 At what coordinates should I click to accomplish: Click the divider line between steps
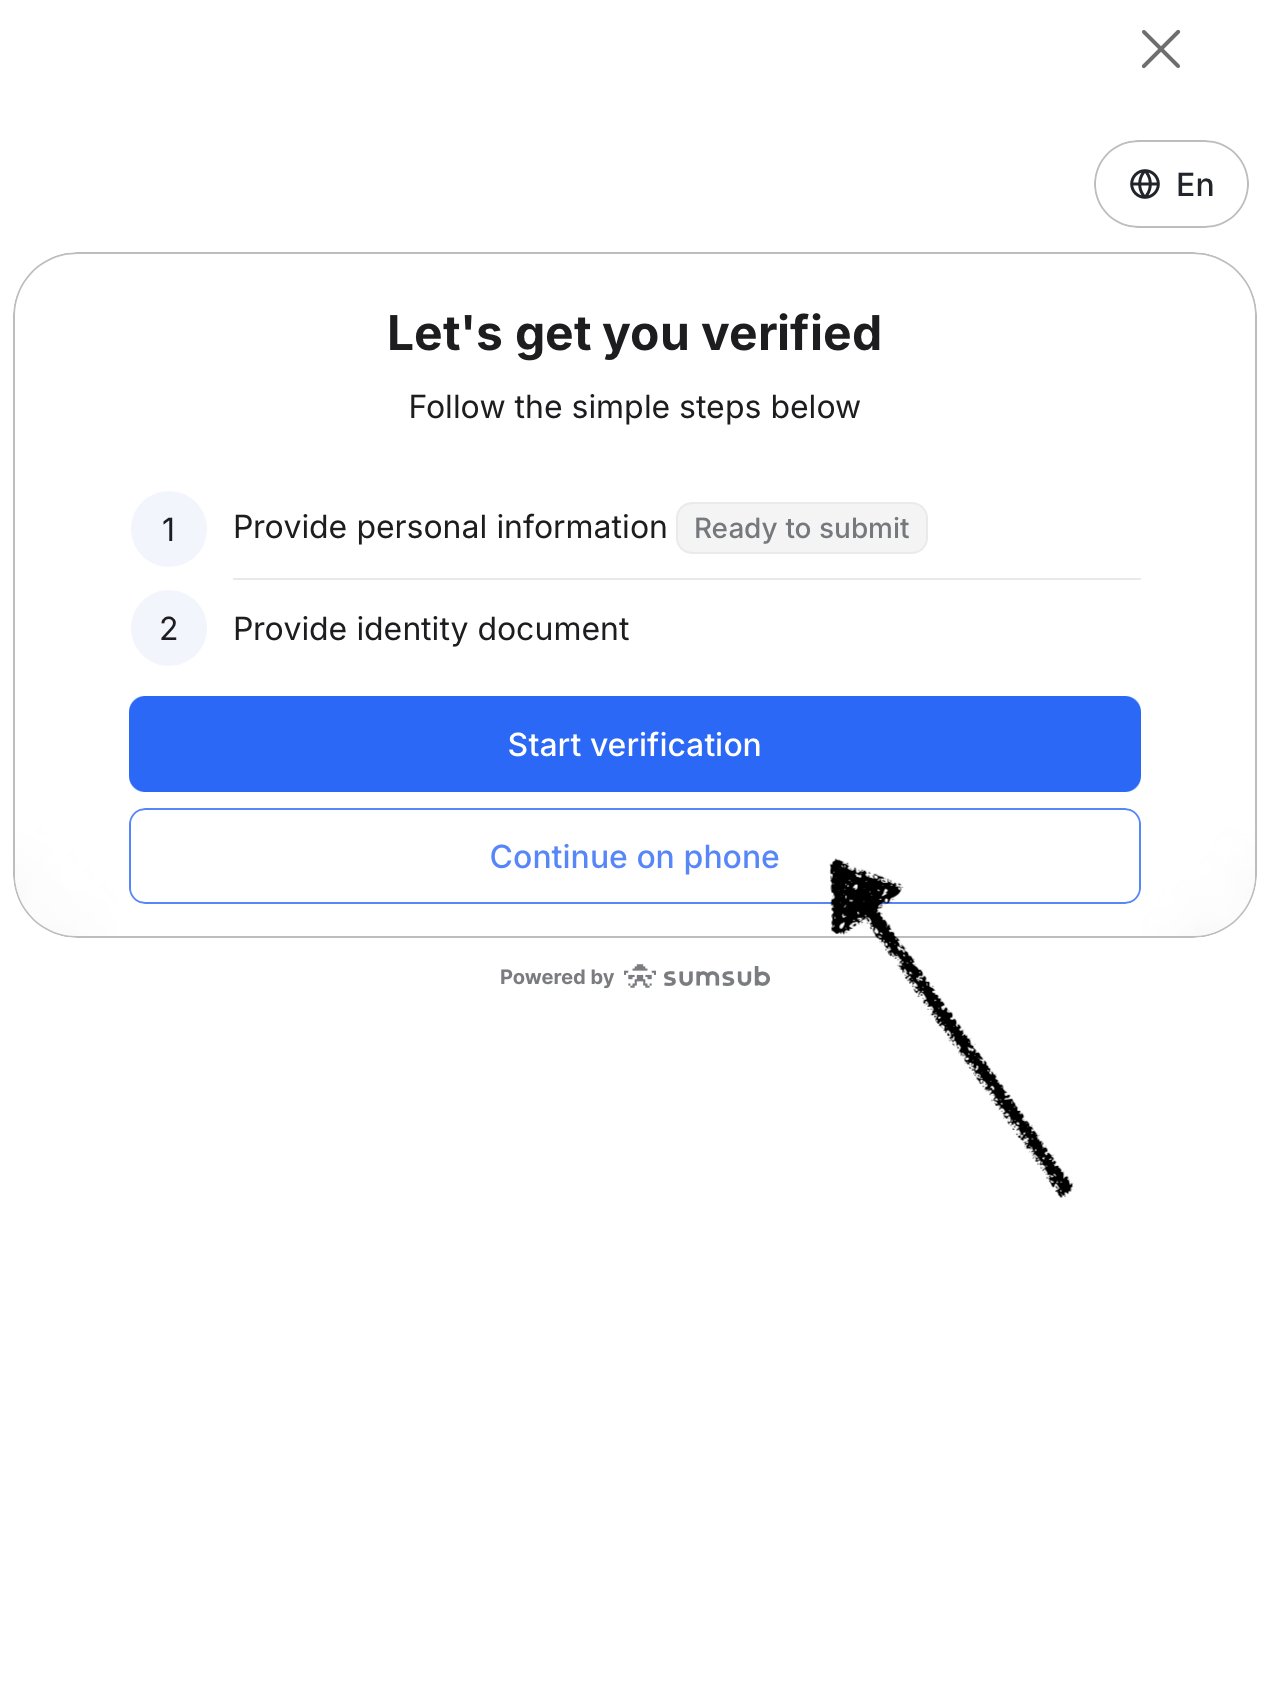[687, 579]
